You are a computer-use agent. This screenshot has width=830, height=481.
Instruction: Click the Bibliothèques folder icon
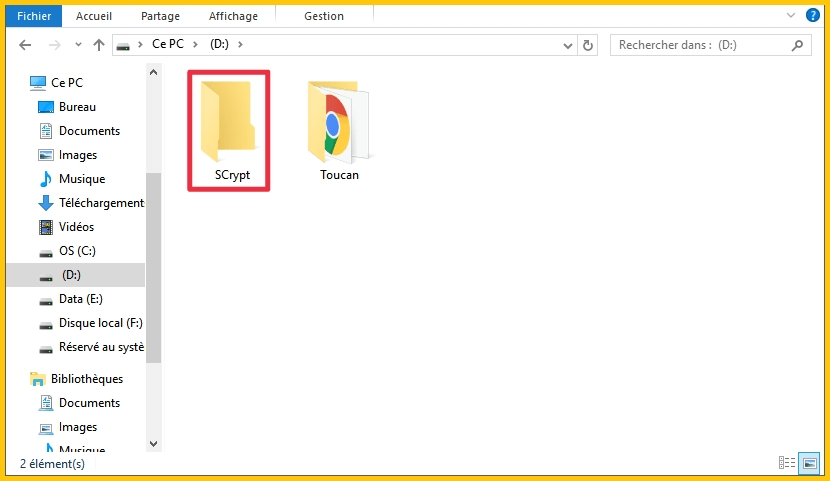click(38, 379)
